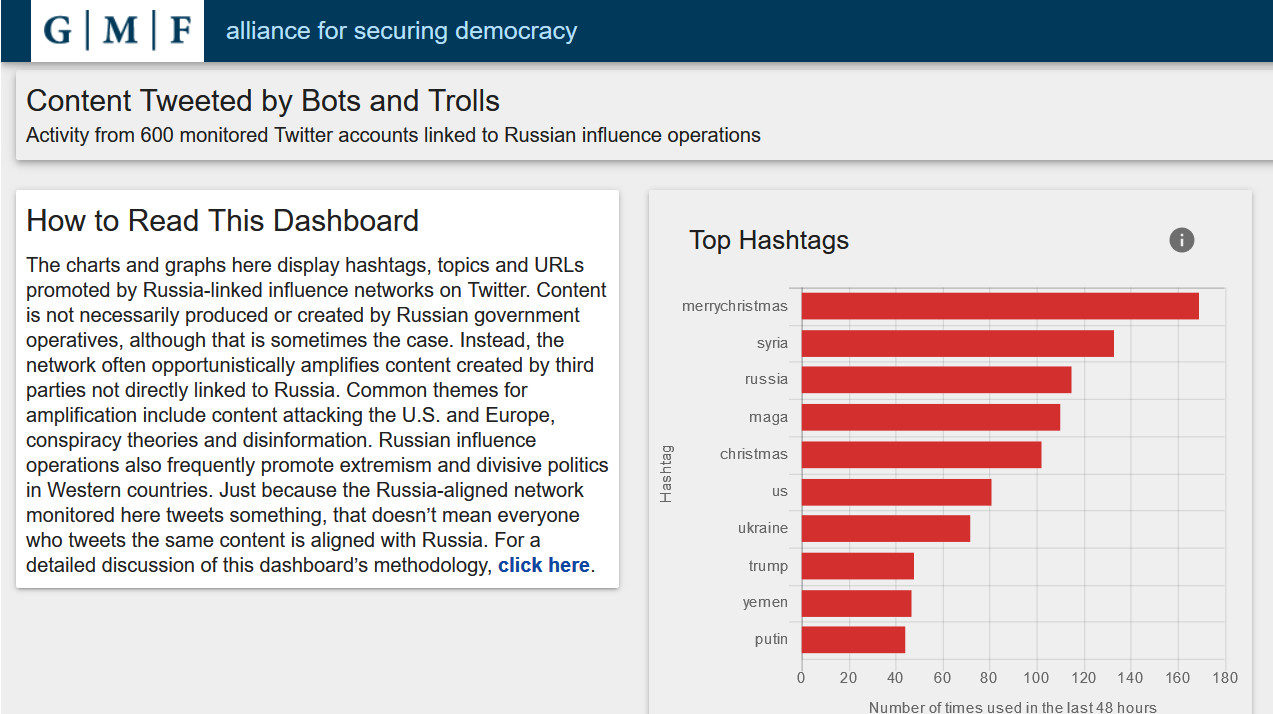Click the ukraine hashtag bar
This screenshot has width=1273, height=714.
click(886, 529)
